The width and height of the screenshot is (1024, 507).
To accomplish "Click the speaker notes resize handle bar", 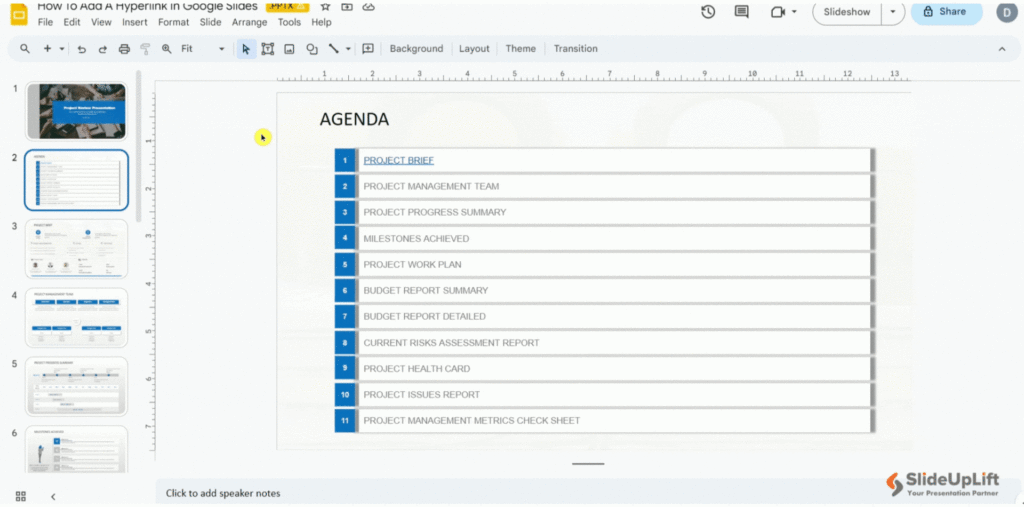I will point(588,464).
